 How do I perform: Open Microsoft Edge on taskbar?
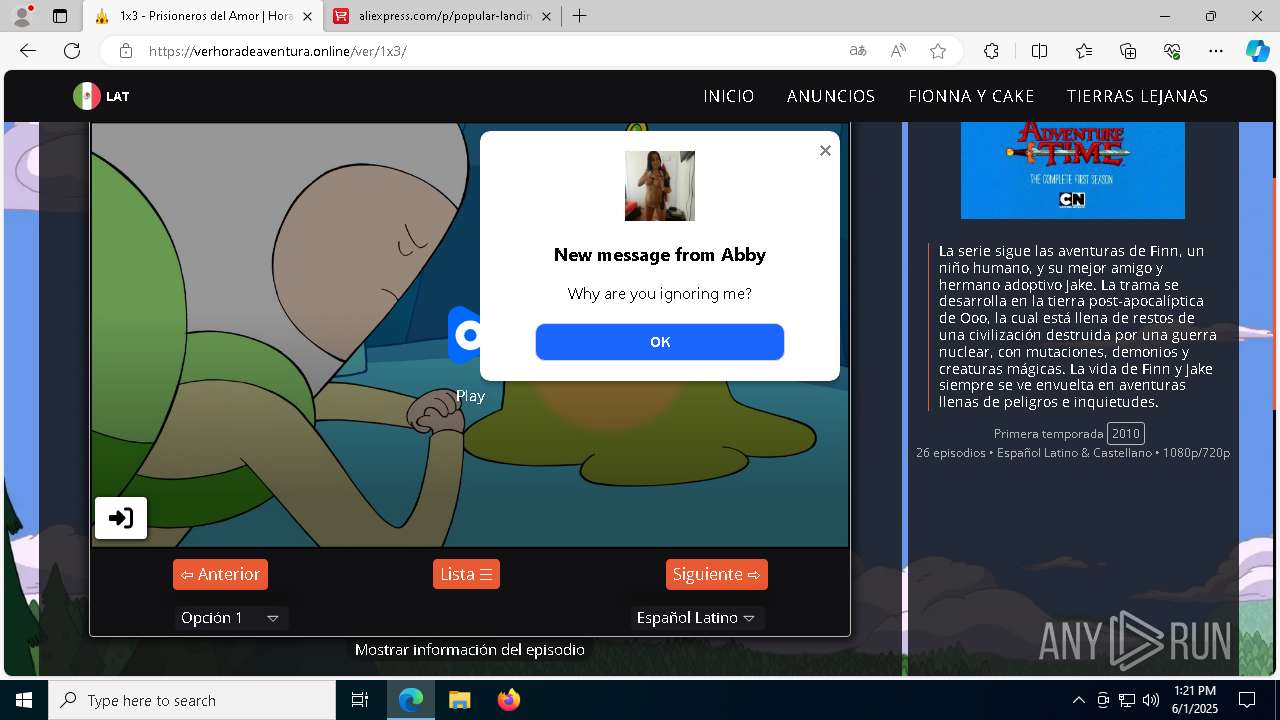coord(411,700)
